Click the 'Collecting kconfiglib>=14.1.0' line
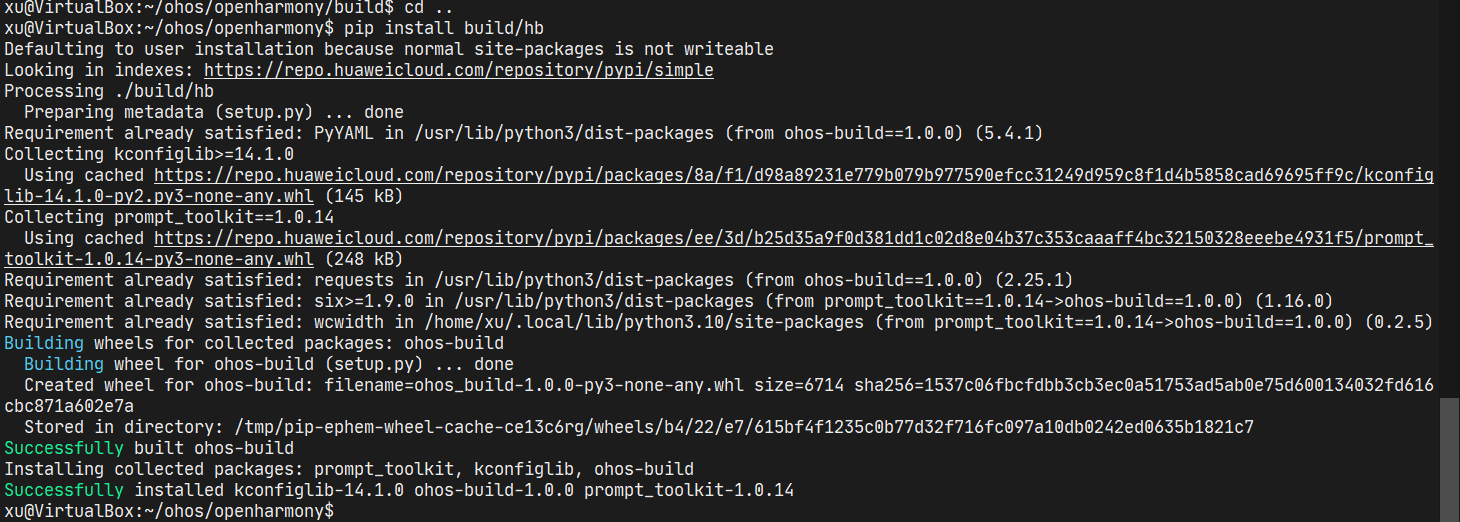Image resolution: width=1460 pixels, height=522 pixels. [148, 154]
